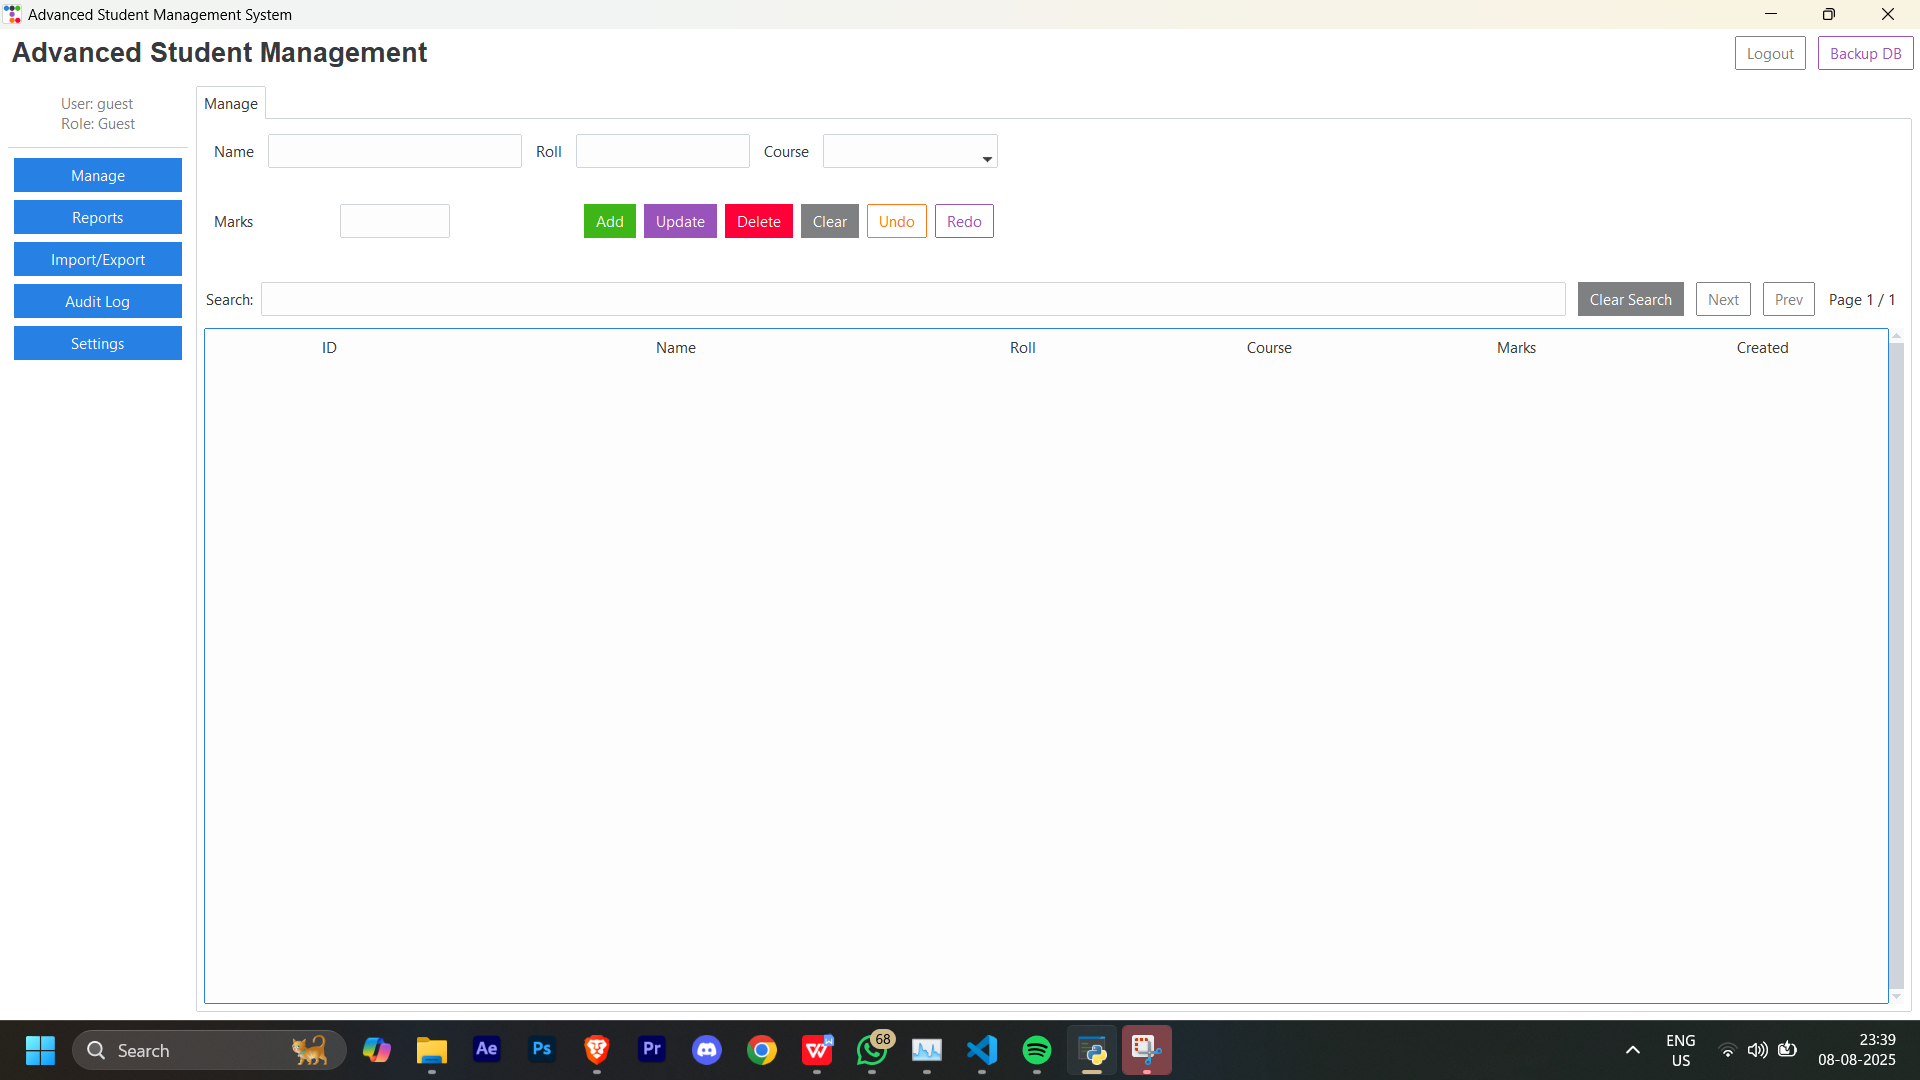The height and width of the screenshot is (1080, 1920).
Task: Click the purple Update button
Action: click(680, 221)
